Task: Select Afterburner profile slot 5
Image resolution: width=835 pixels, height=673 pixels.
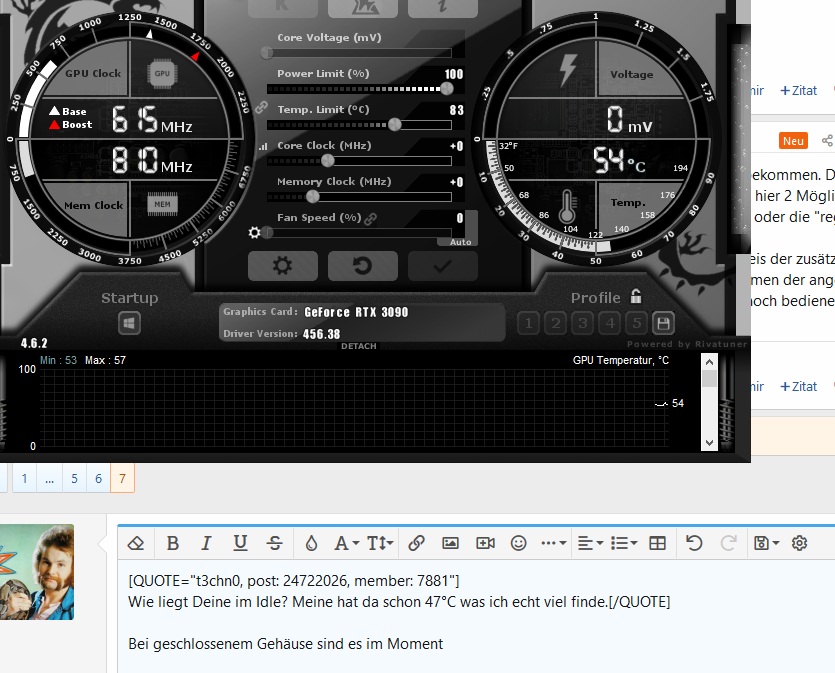Action: click(637, 323)
